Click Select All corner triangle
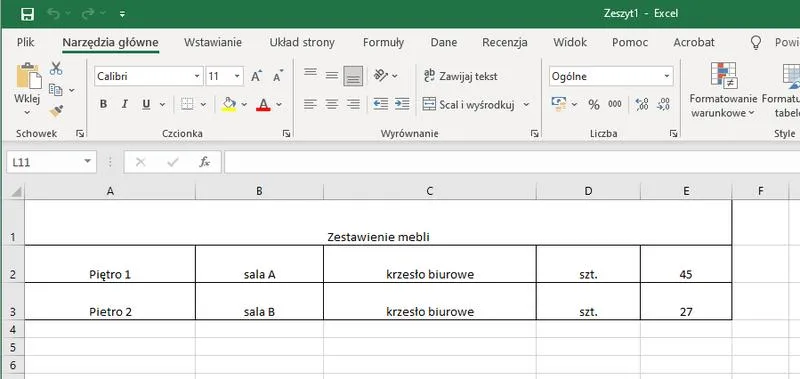 pos(16,192)
